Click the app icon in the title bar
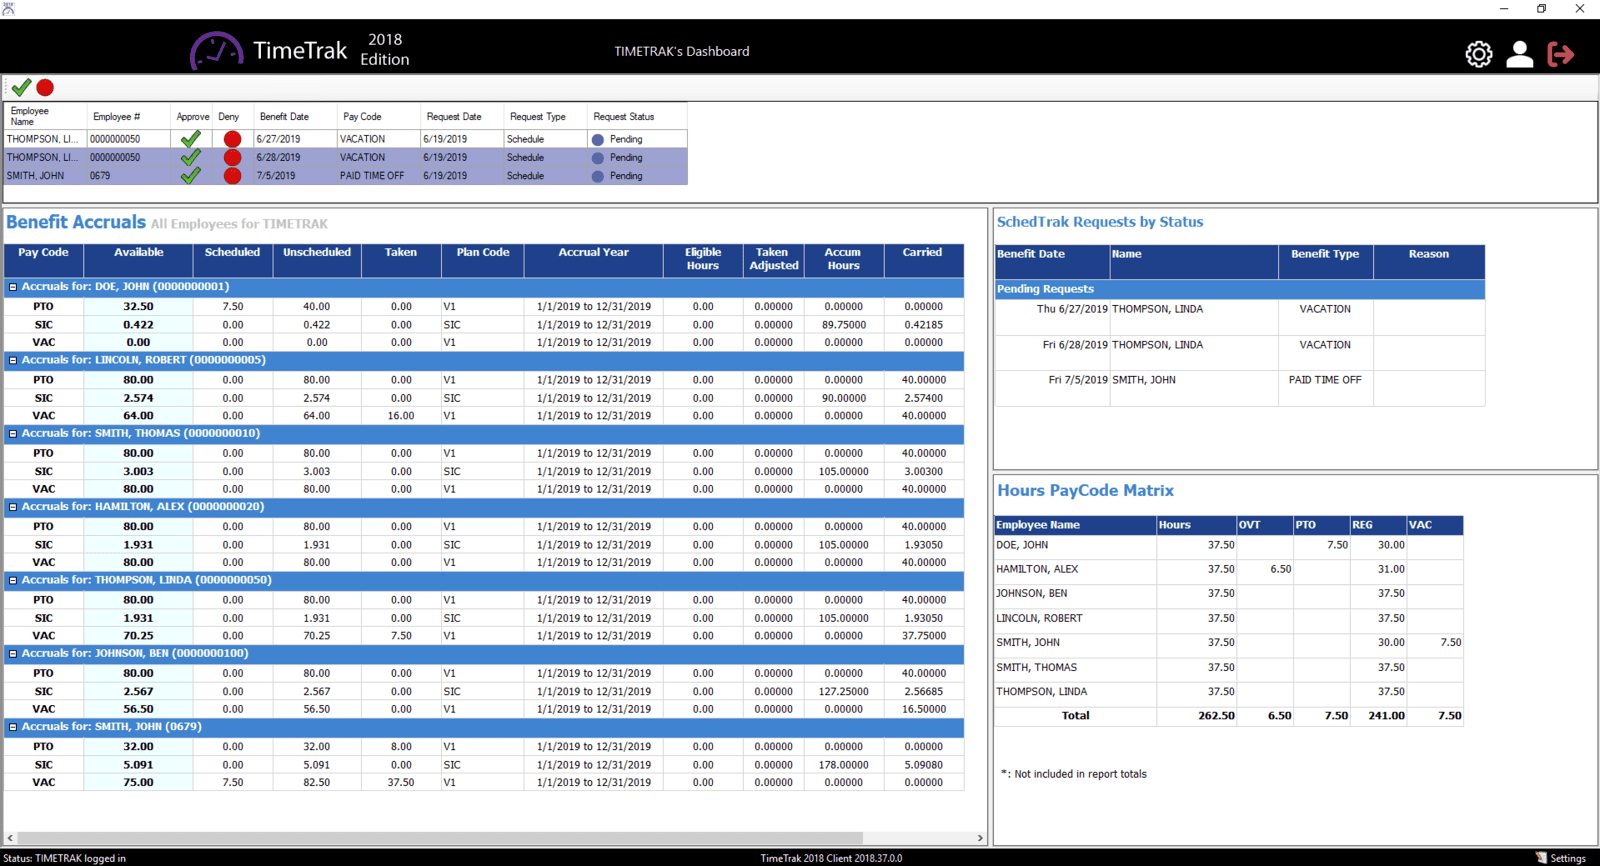Screen dimensions: 1600x866 point(8,8)
